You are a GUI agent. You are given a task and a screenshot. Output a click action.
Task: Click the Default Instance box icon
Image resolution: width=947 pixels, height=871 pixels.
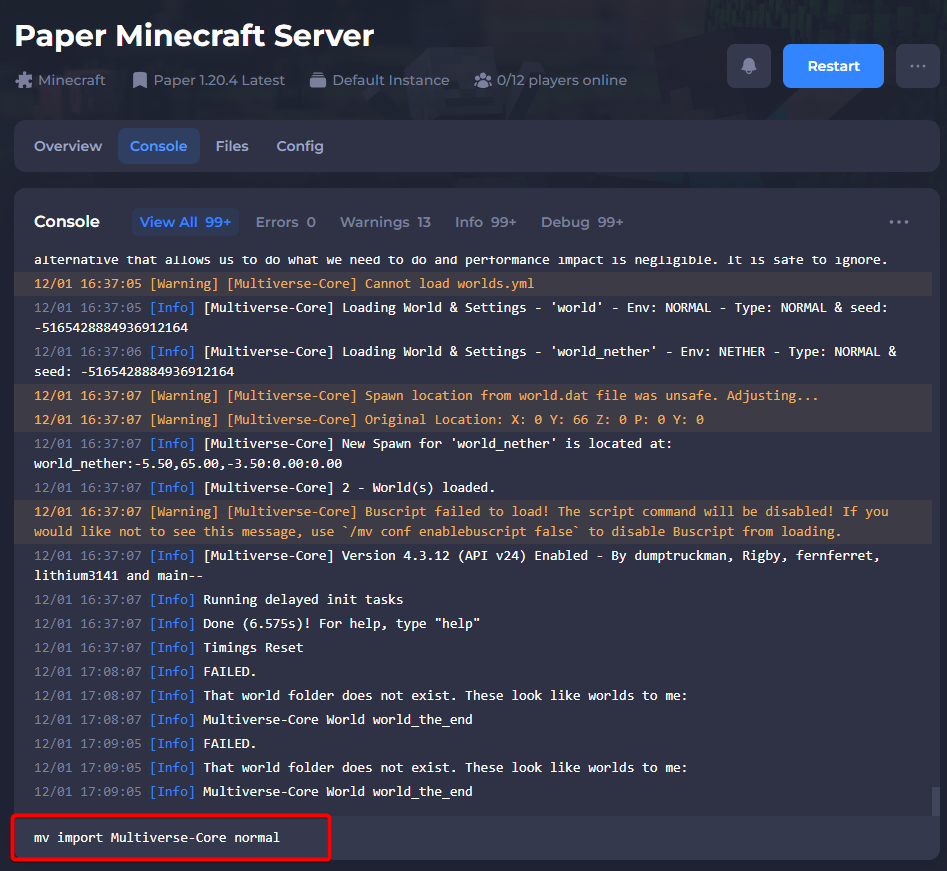[x=318, y=80]
